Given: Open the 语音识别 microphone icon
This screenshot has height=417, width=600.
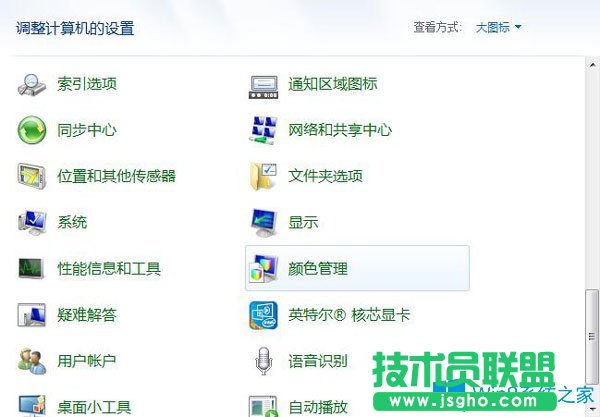Looking at the screenshot, I should tap(264, 361).
